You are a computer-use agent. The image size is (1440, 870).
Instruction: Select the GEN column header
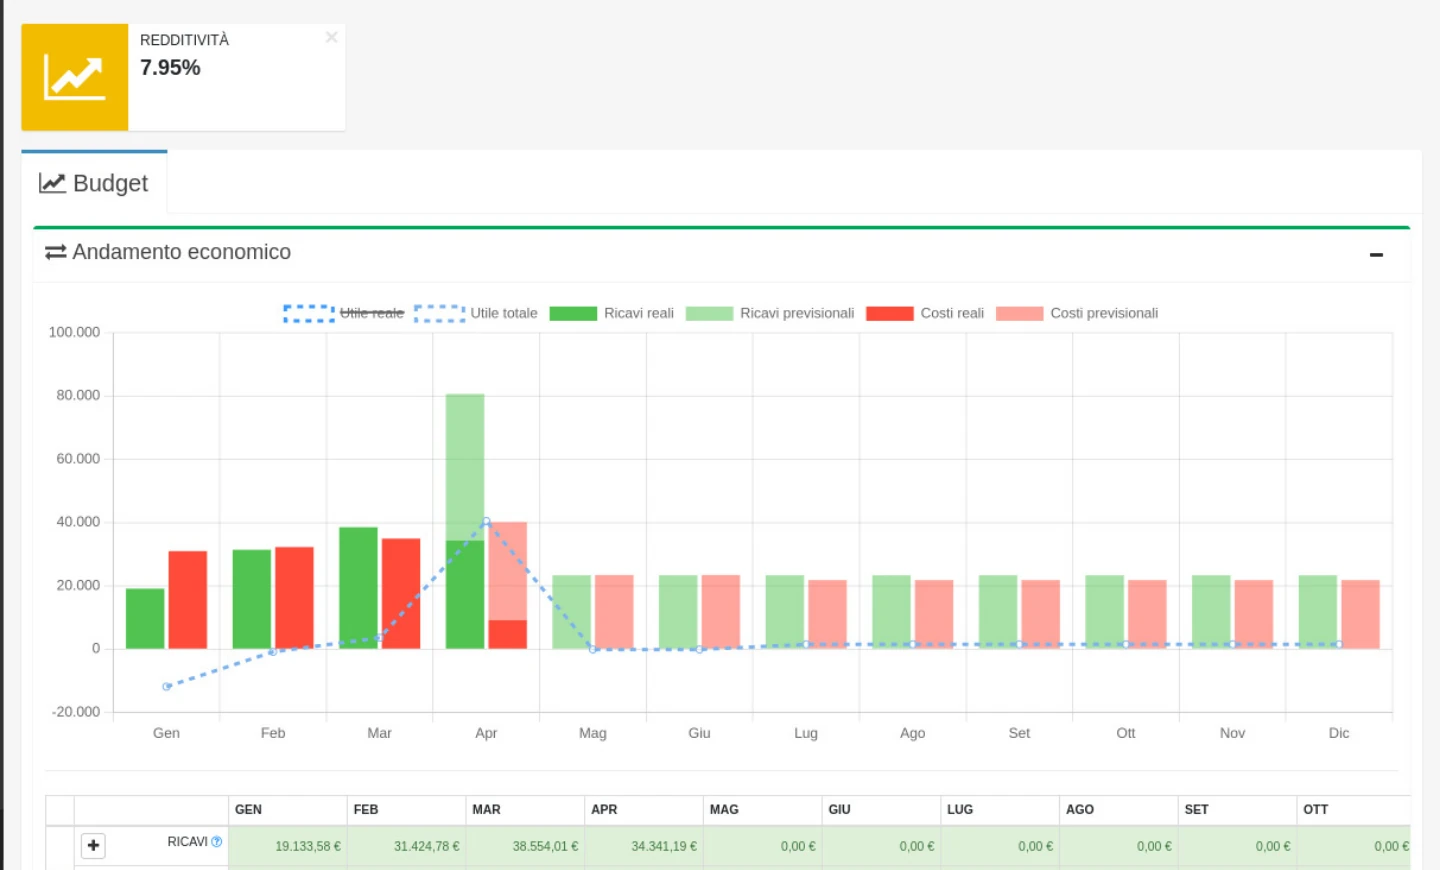coord(288,810)
